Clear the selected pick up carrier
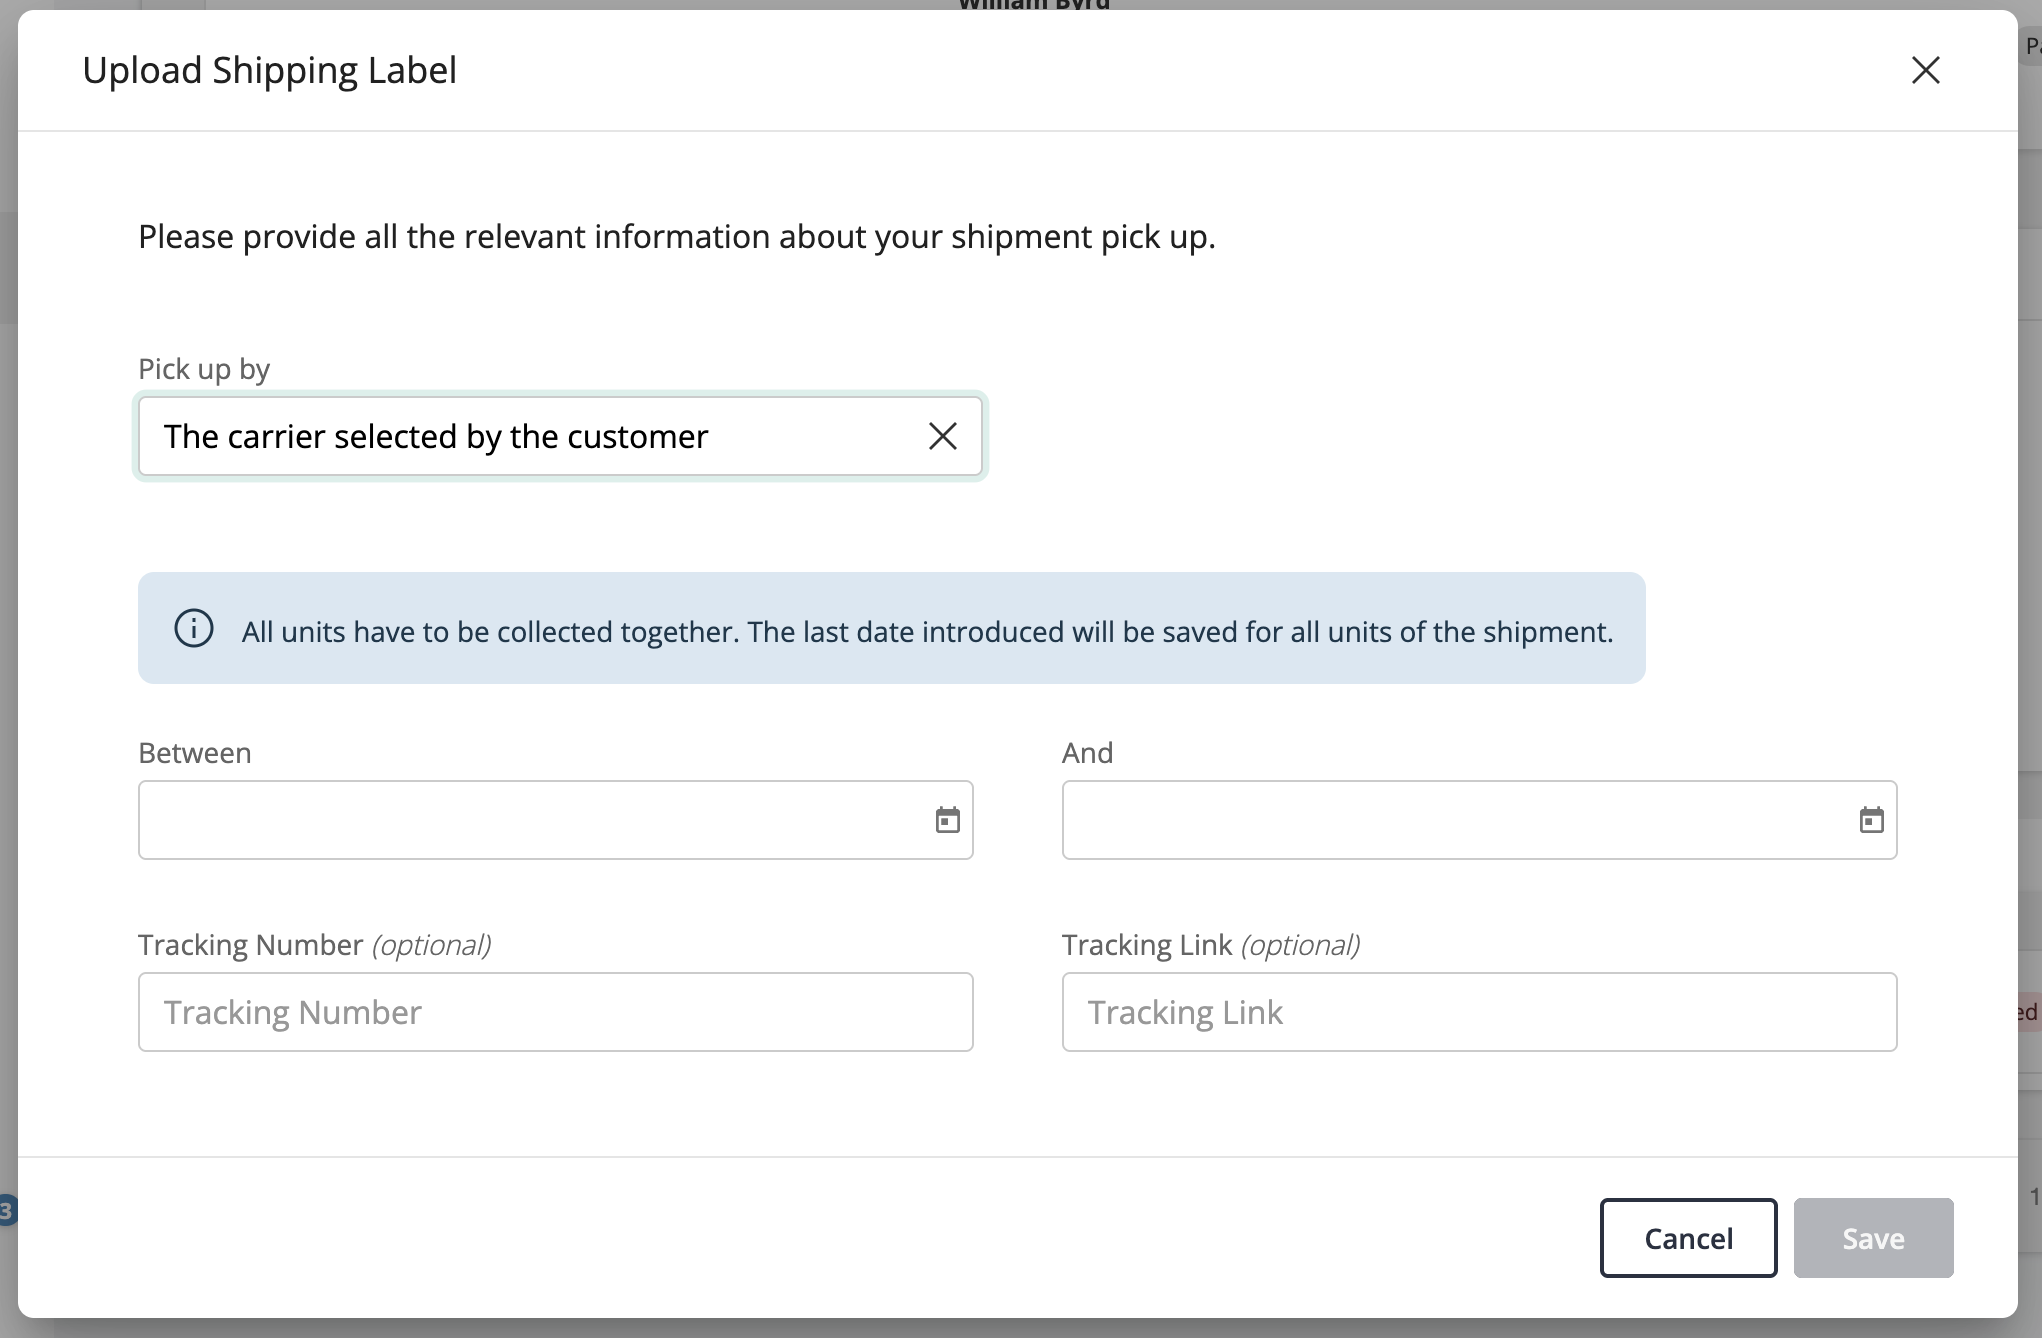 click(942, 436)
